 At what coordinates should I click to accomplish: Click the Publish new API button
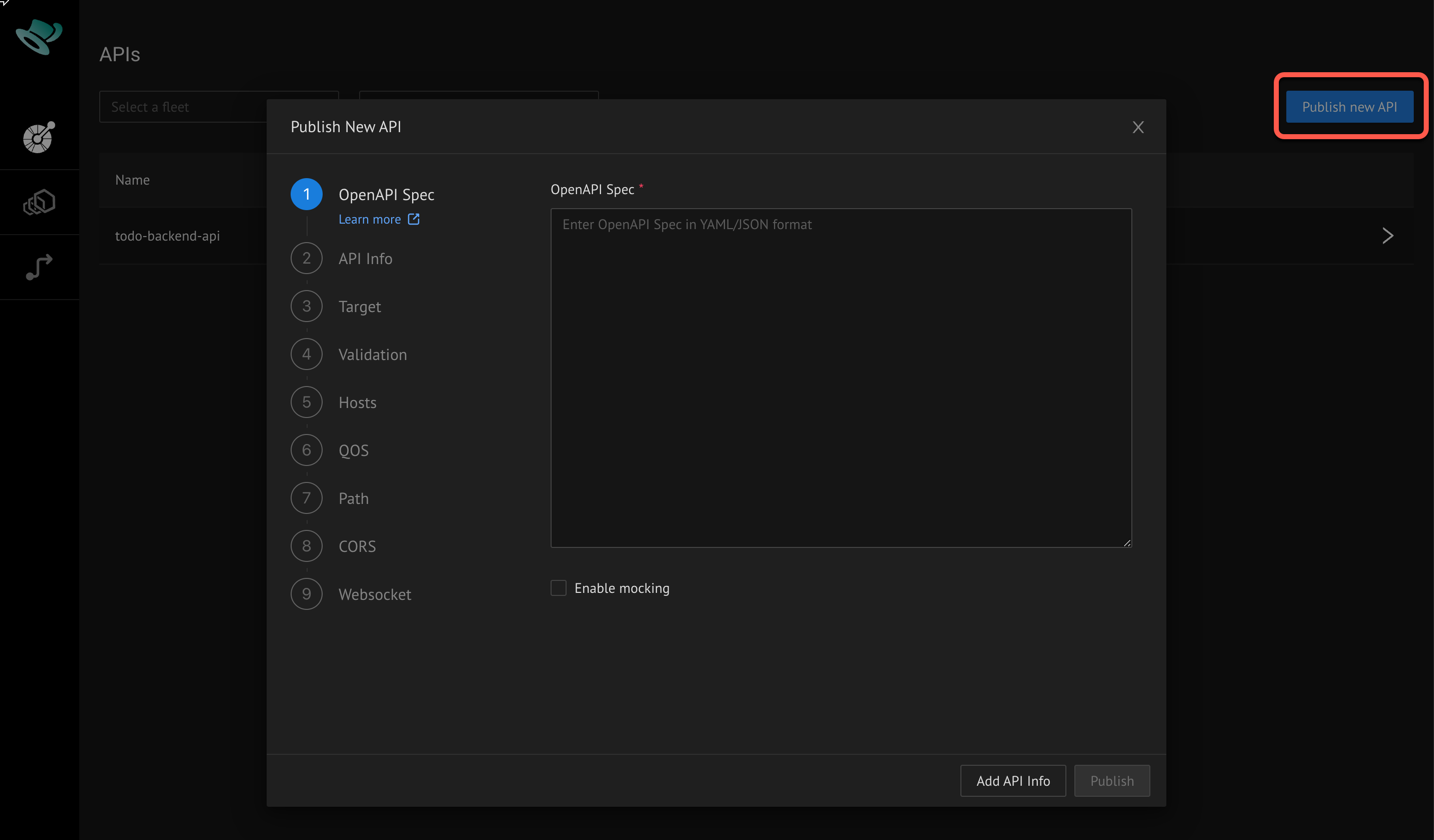[x=1350, y=107]
